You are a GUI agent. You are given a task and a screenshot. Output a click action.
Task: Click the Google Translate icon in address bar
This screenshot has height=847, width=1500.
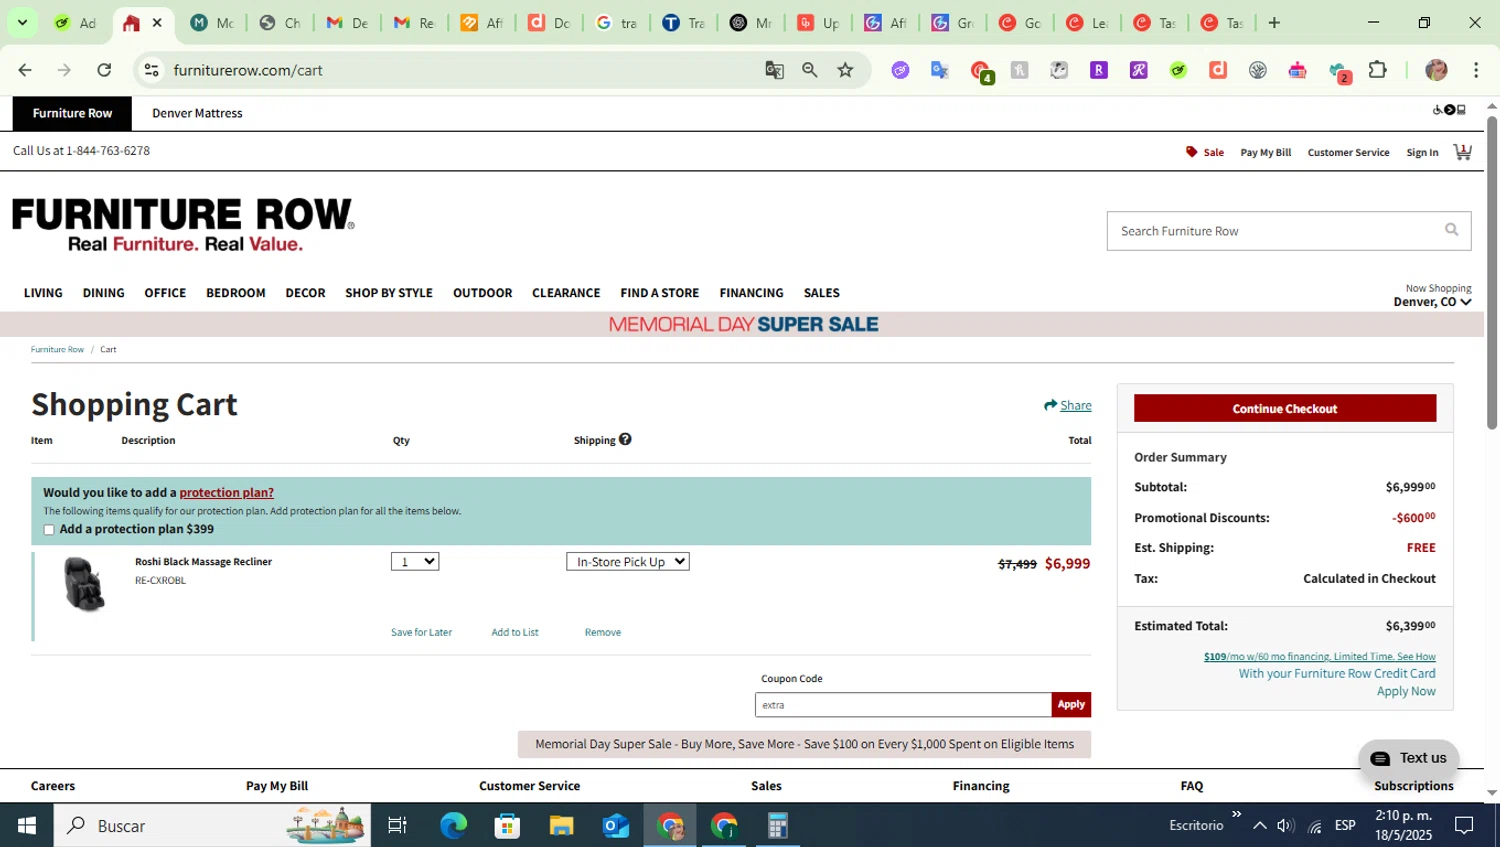[x=774, y=70]
